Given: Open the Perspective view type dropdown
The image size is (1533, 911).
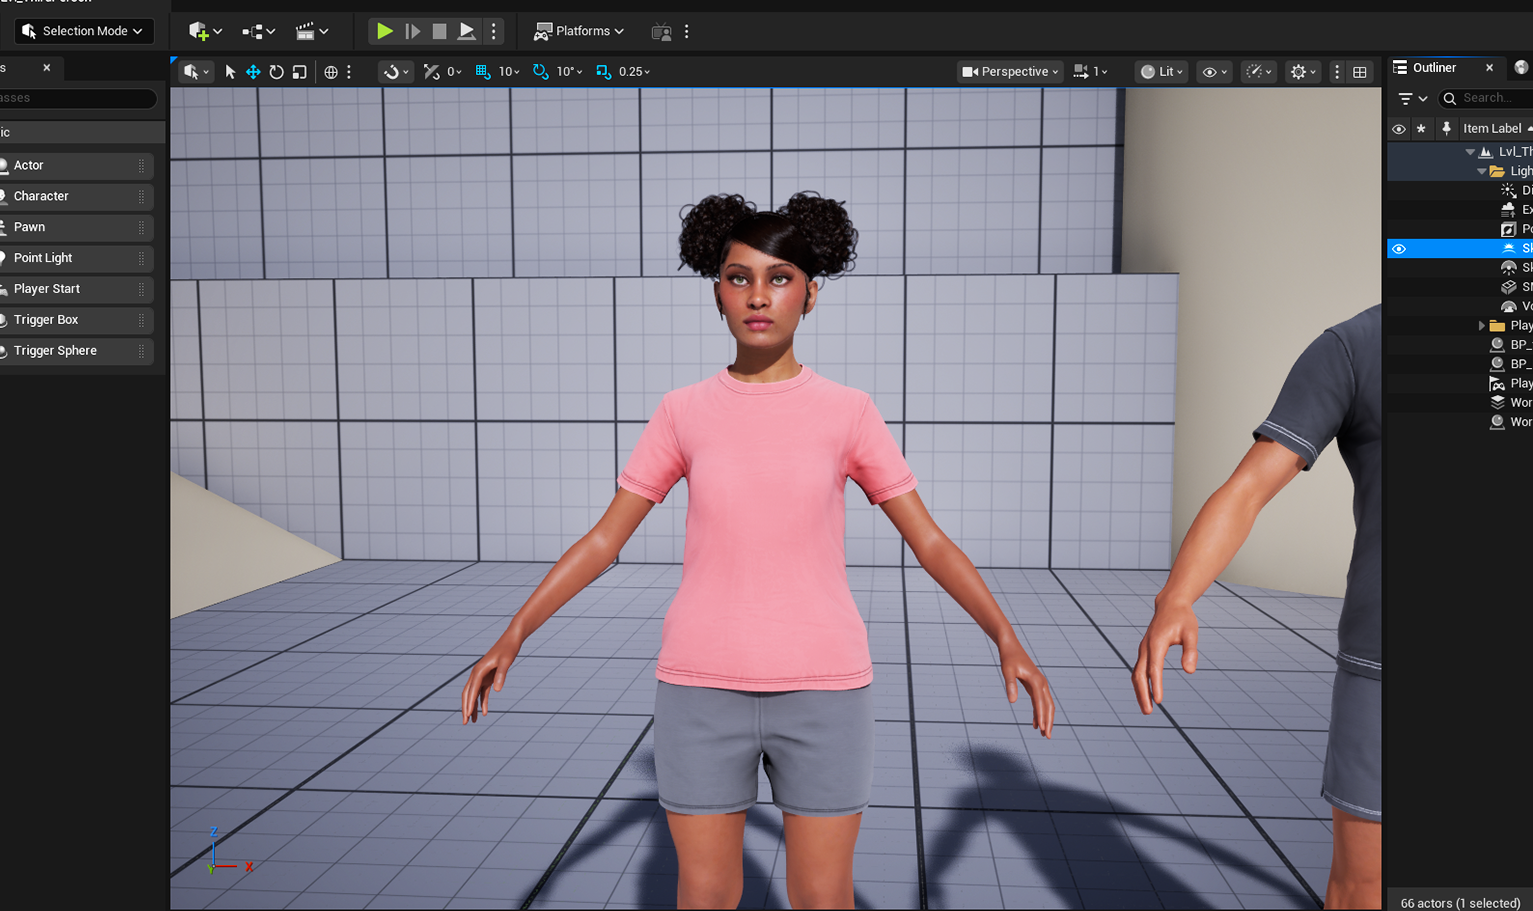Looking at the screenshot, I should coord(1010,71).
